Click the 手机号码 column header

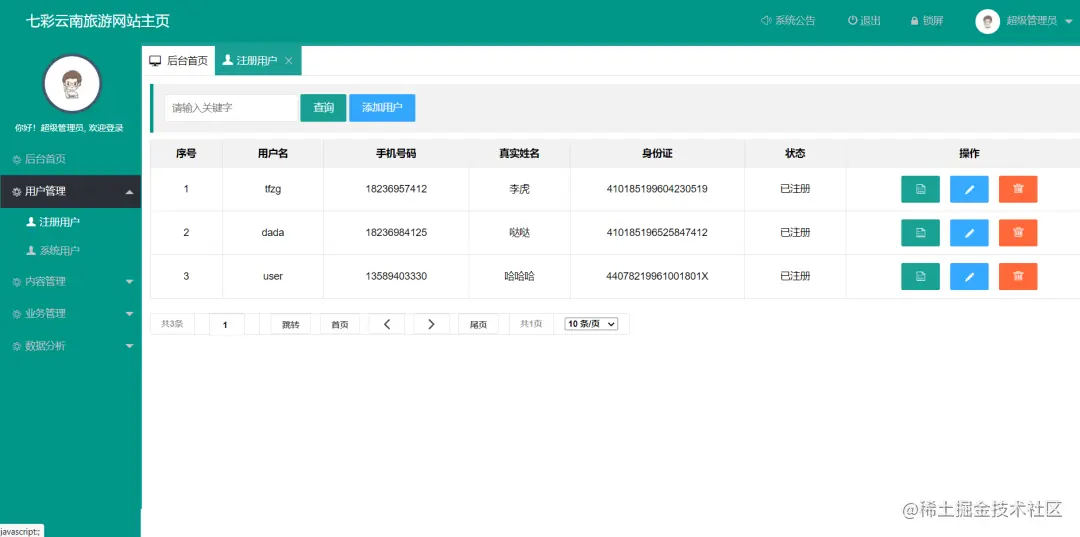[x=396, y=154]
